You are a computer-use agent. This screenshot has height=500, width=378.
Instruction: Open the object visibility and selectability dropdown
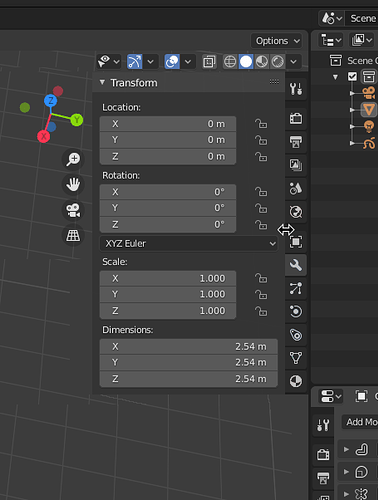108,62
